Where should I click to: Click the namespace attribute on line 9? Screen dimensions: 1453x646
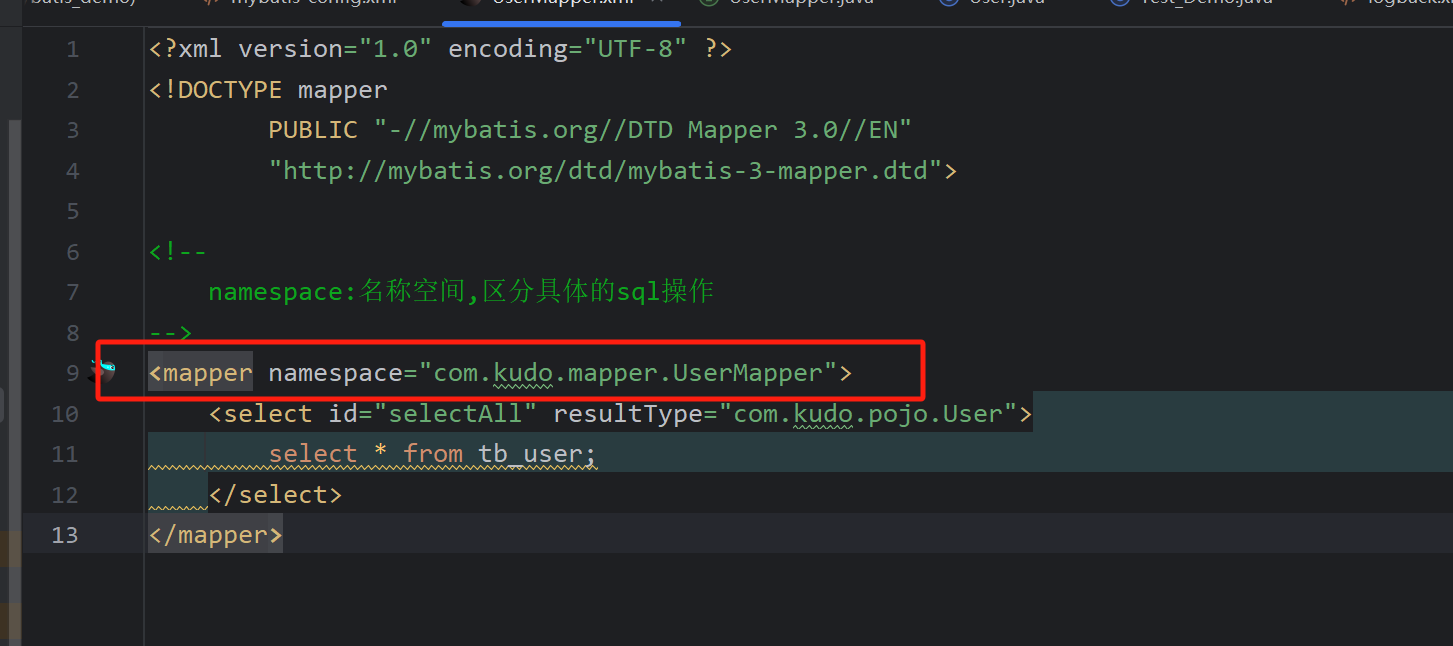[335, 373]
